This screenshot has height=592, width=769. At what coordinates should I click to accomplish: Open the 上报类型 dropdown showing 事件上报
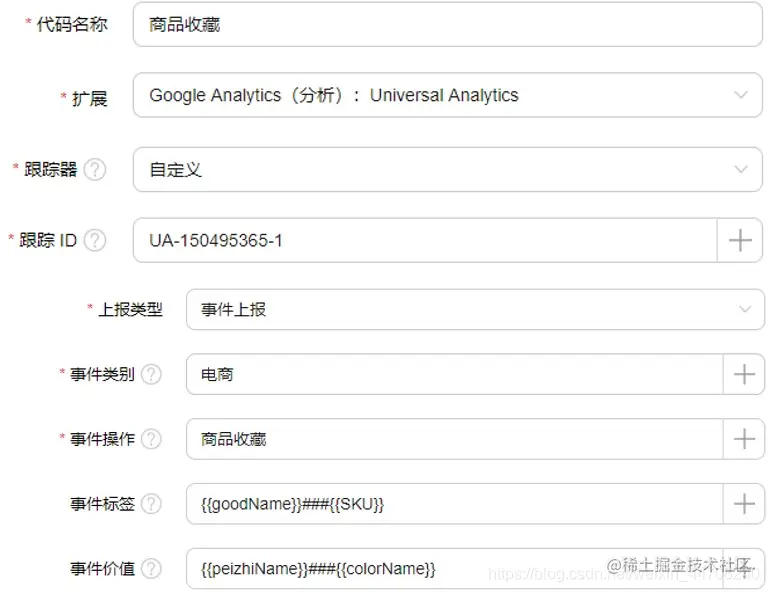(x=475, y=309)
